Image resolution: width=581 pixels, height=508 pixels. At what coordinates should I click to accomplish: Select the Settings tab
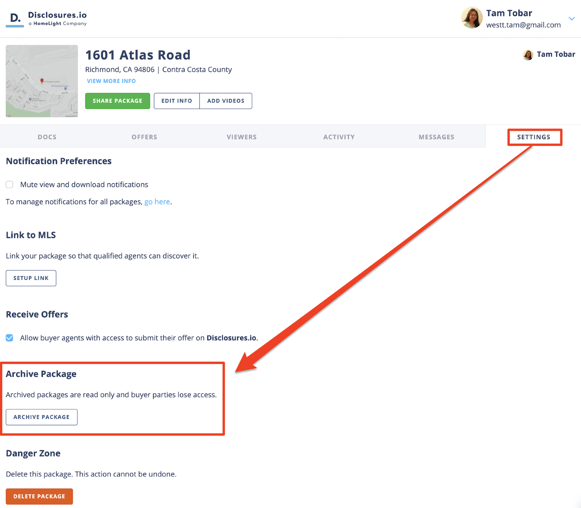click(x=534, y=137)
